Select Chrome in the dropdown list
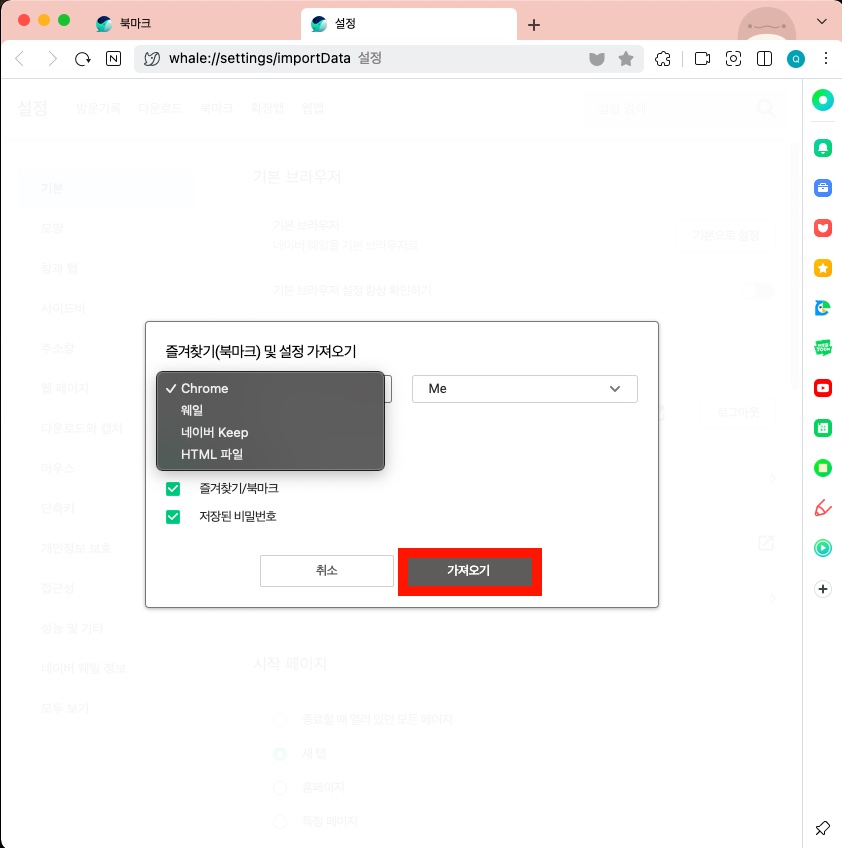 click(x=270, y=388)
